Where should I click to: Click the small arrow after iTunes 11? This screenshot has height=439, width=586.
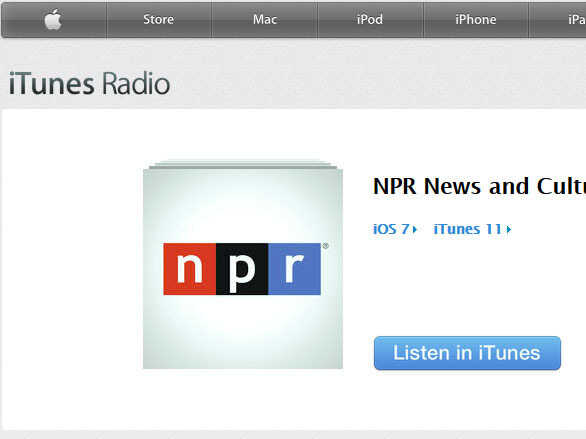pyautogui.click(x=509, y=229)
